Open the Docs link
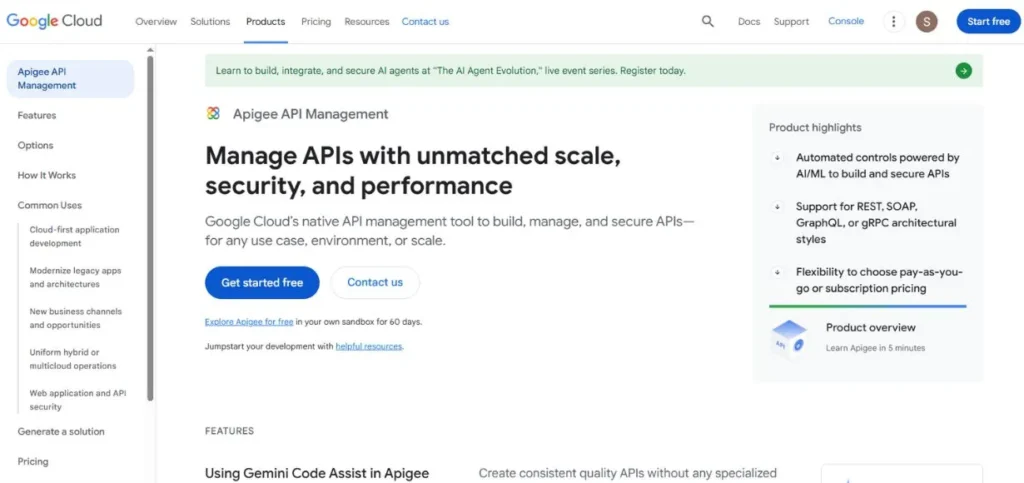The height and width of the screenshot is (483, 1024). point(749,22)
